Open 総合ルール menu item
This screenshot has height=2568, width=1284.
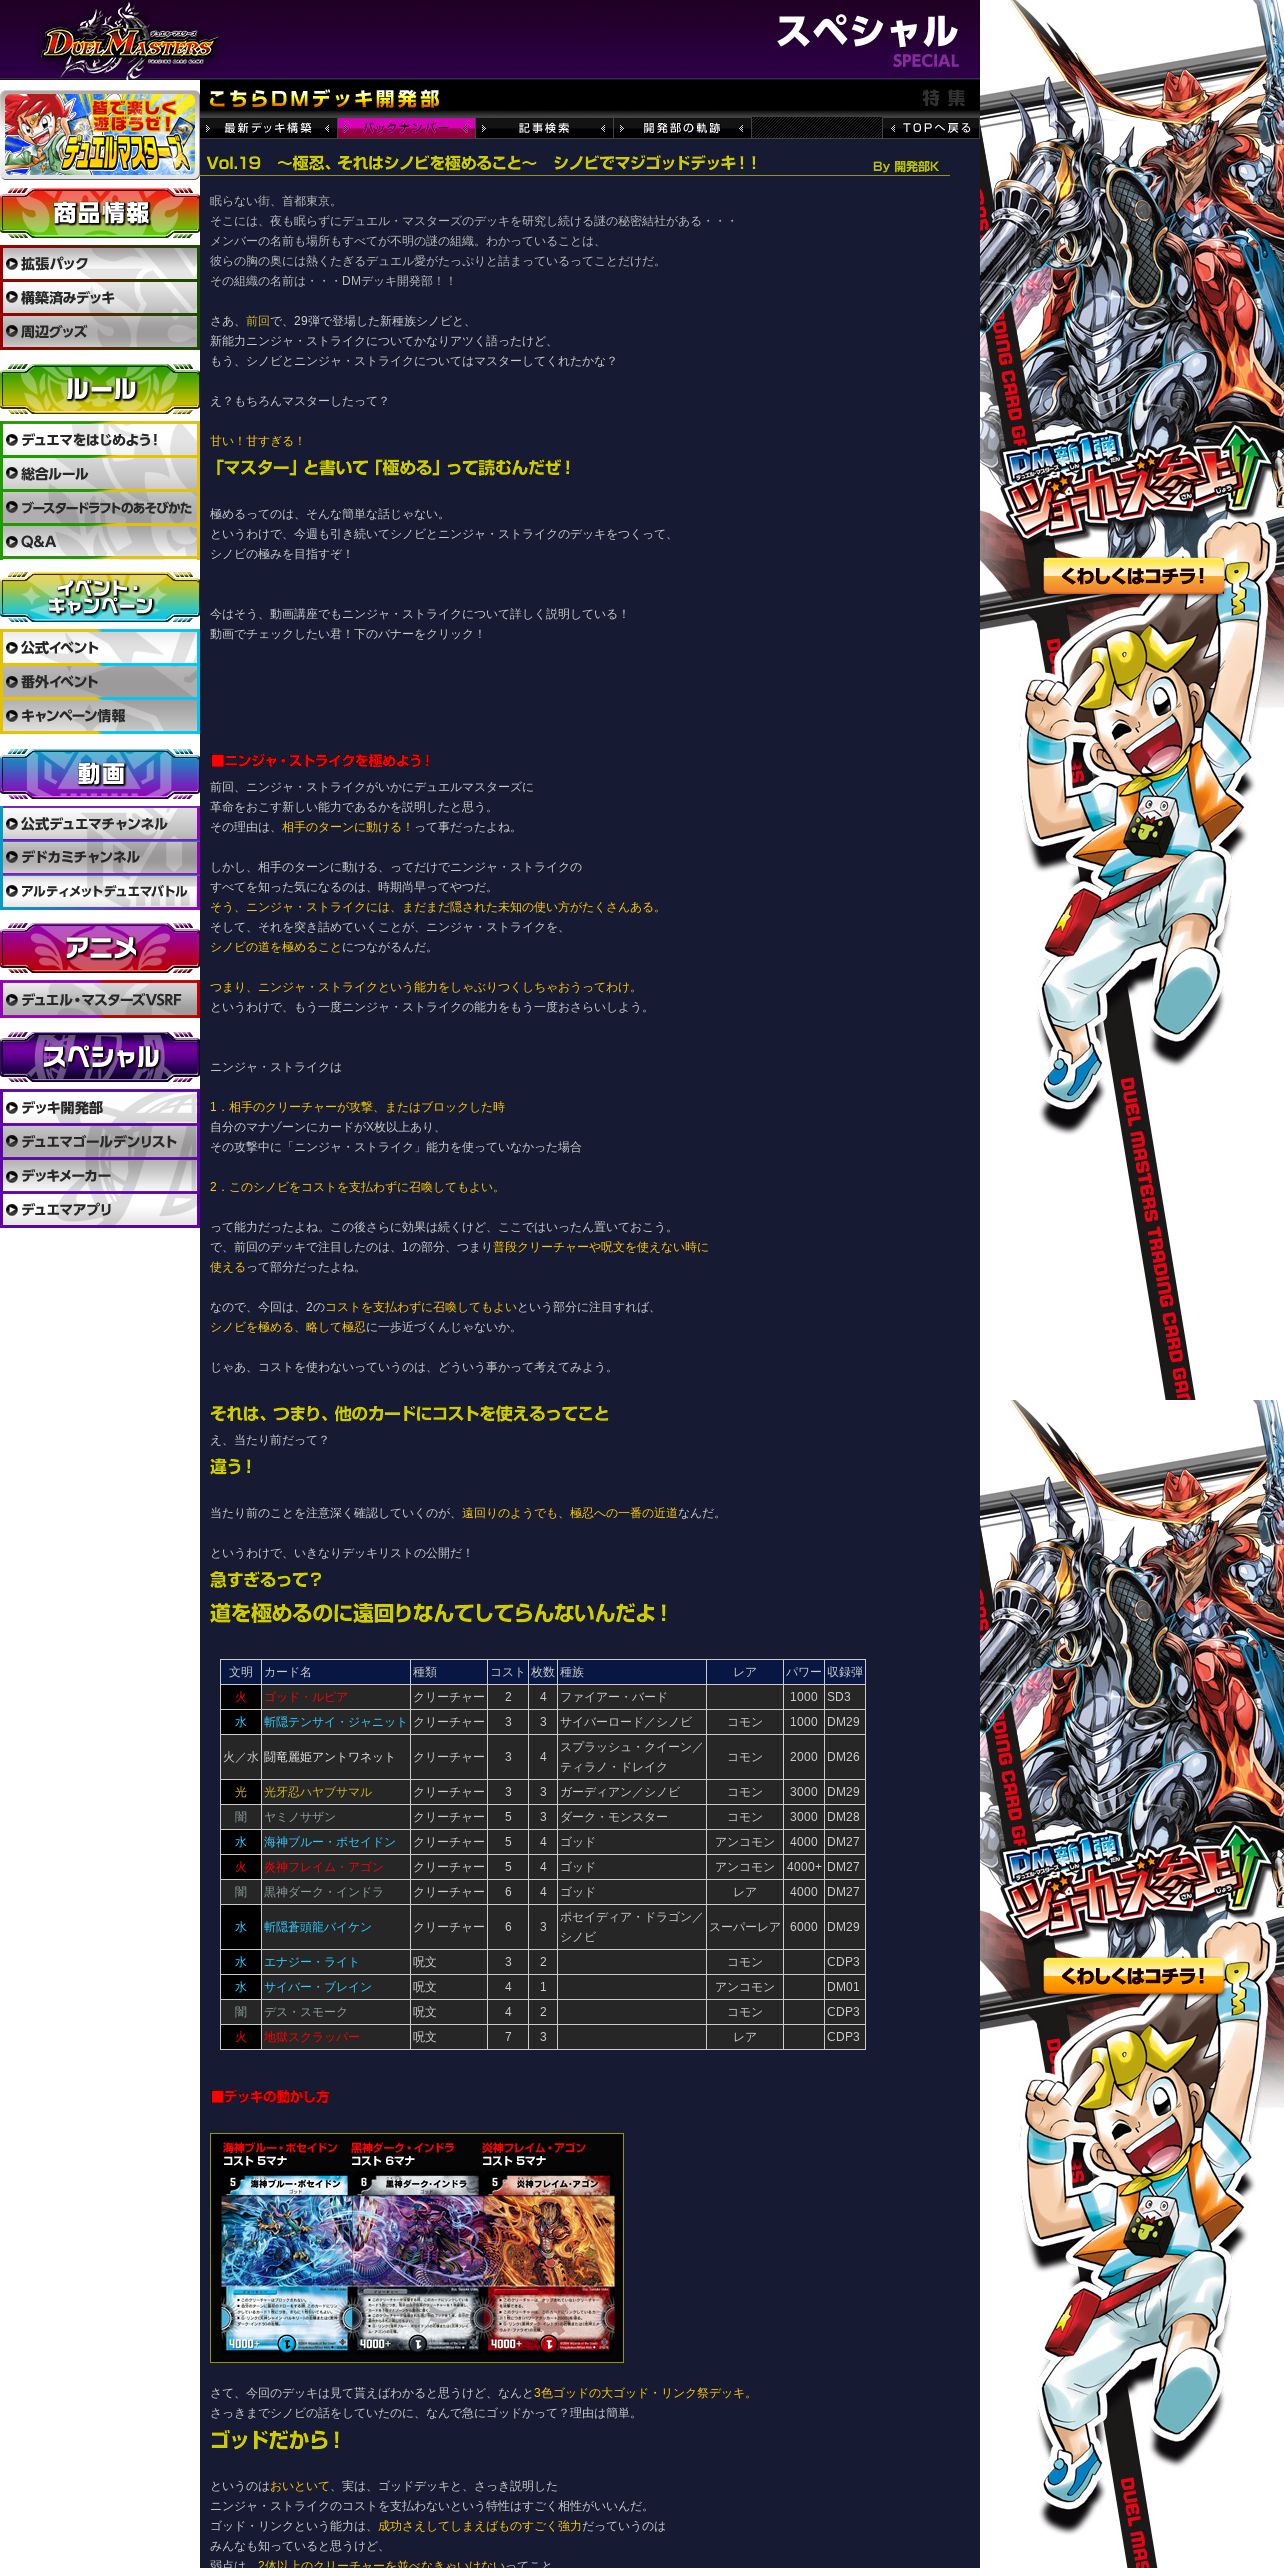[x=100, y=473]
